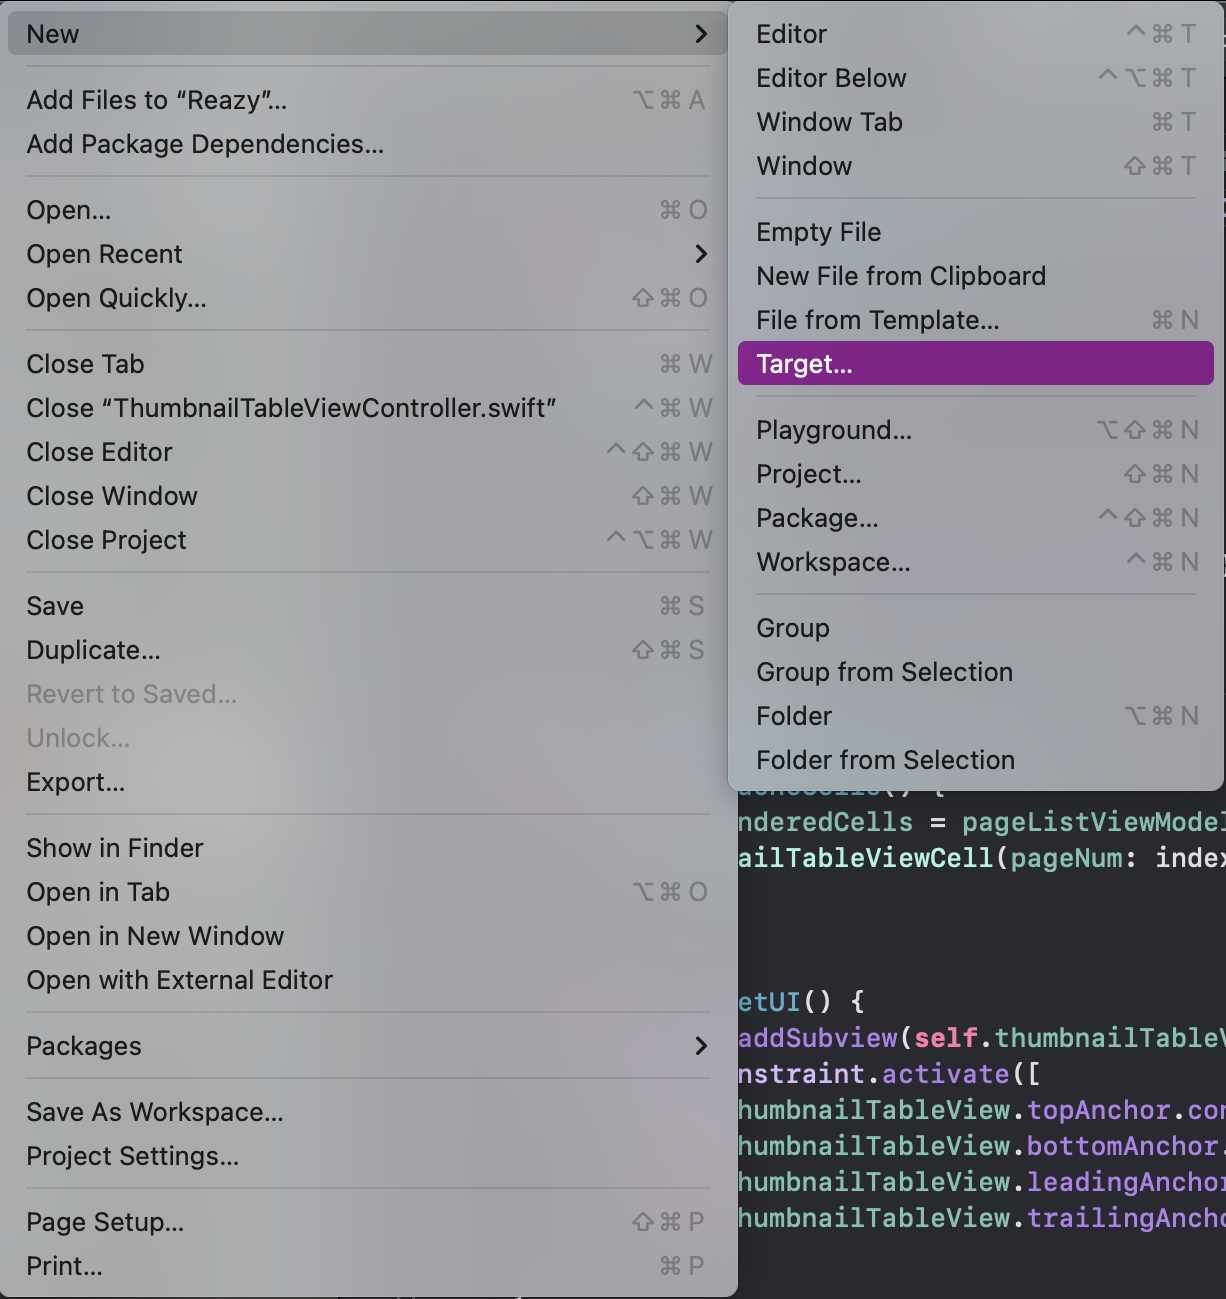Open Project Settings...
Image resolution: width=1226 pixels, height=1299 pixels.
click(x=132, y=1156)
